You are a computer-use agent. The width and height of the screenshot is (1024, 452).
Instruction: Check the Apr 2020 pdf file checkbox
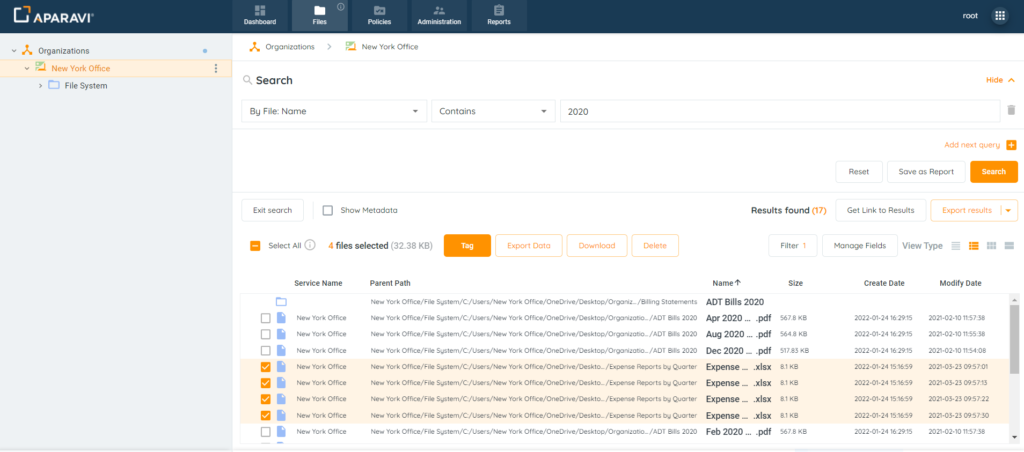point(265,318)
